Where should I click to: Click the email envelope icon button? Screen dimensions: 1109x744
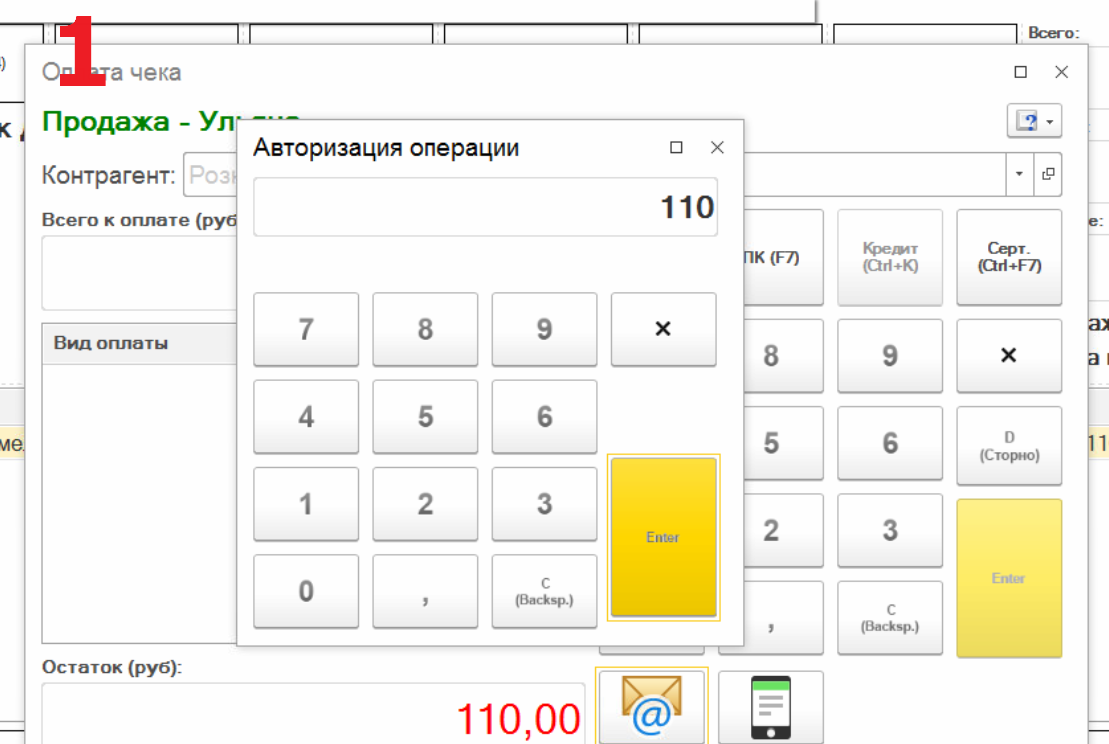(x=651, y=706)
